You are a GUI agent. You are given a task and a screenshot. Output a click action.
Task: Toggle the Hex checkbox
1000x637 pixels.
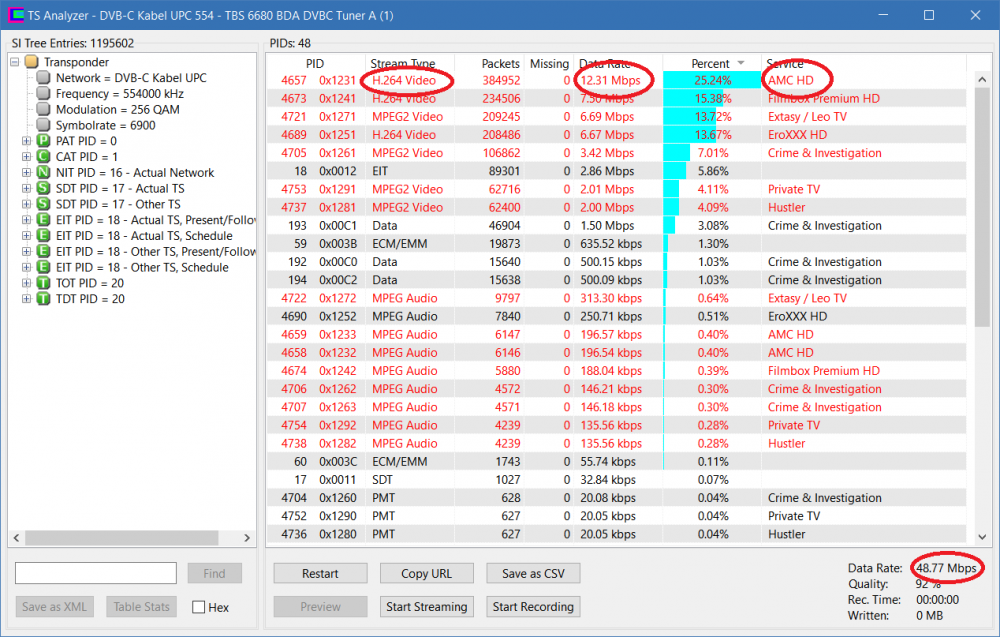(198, 607)
